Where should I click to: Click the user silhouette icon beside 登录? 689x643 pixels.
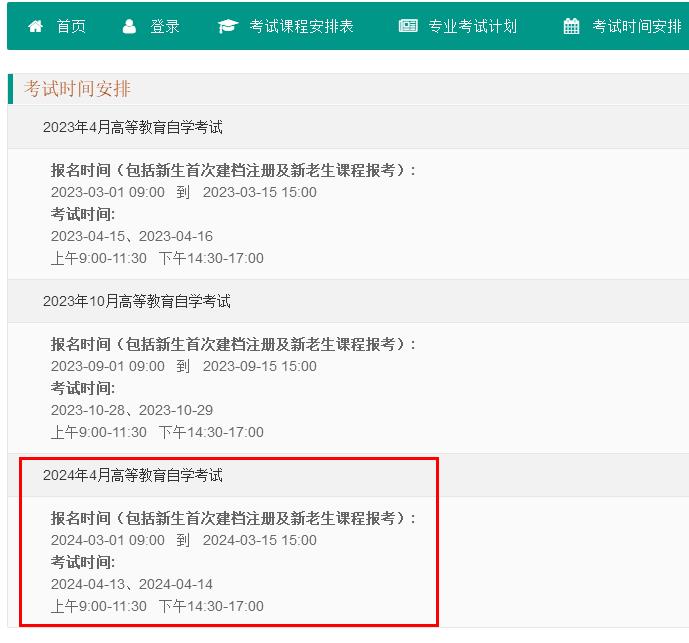(x=129, y=26)
